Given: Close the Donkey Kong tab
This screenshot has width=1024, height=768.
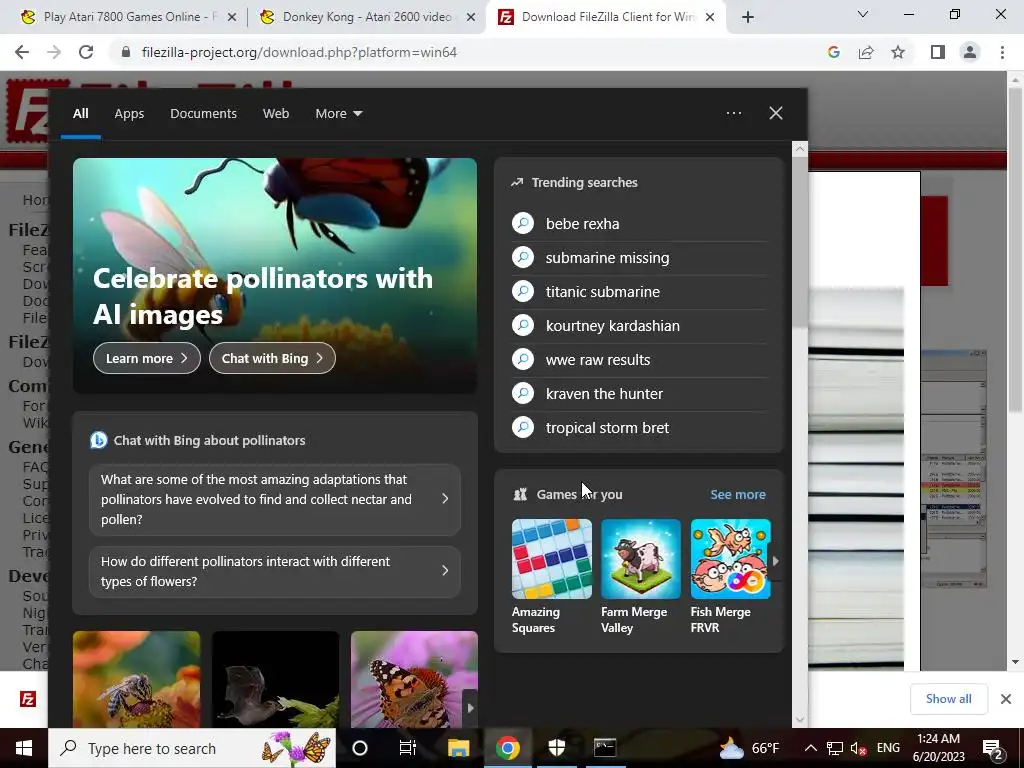Looking at the screenshot, I should coord(470,18).
